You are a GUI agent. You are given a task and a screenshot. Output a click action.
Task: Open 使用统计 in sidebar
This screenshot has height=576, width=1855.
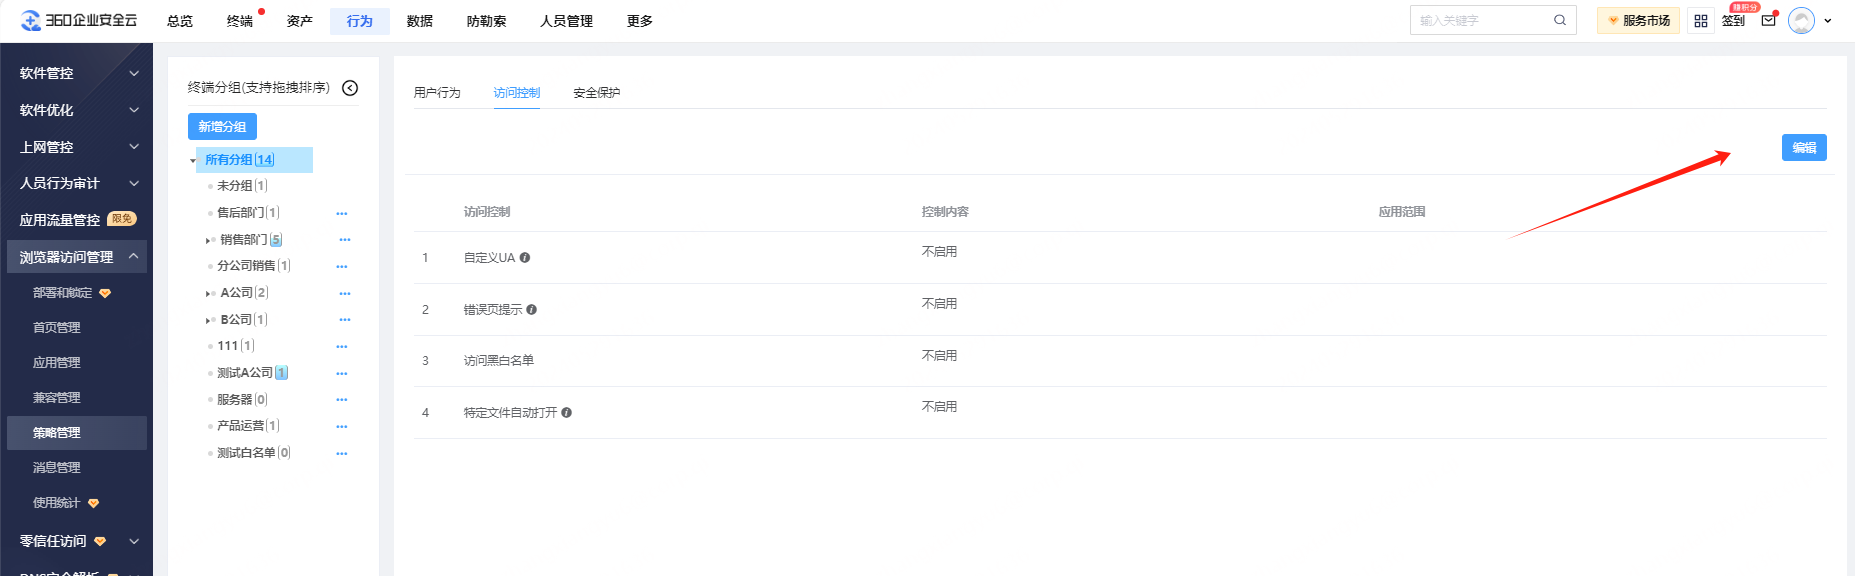(56, 503)
